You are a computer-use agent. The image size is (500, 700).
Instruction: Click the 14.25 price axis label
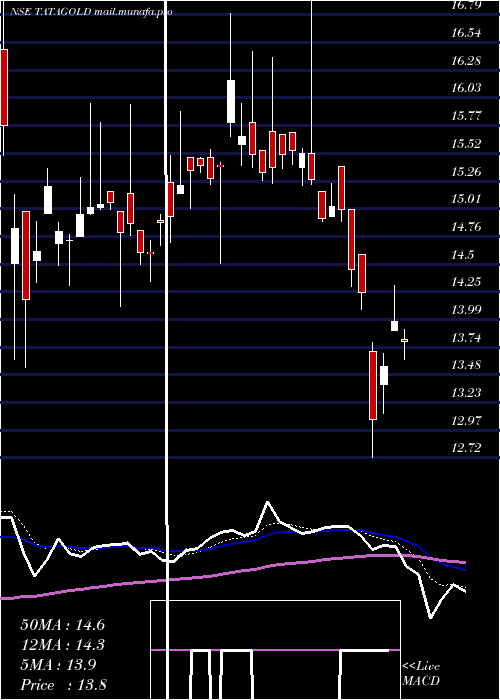pyautogui.click(x=466, y=282)
